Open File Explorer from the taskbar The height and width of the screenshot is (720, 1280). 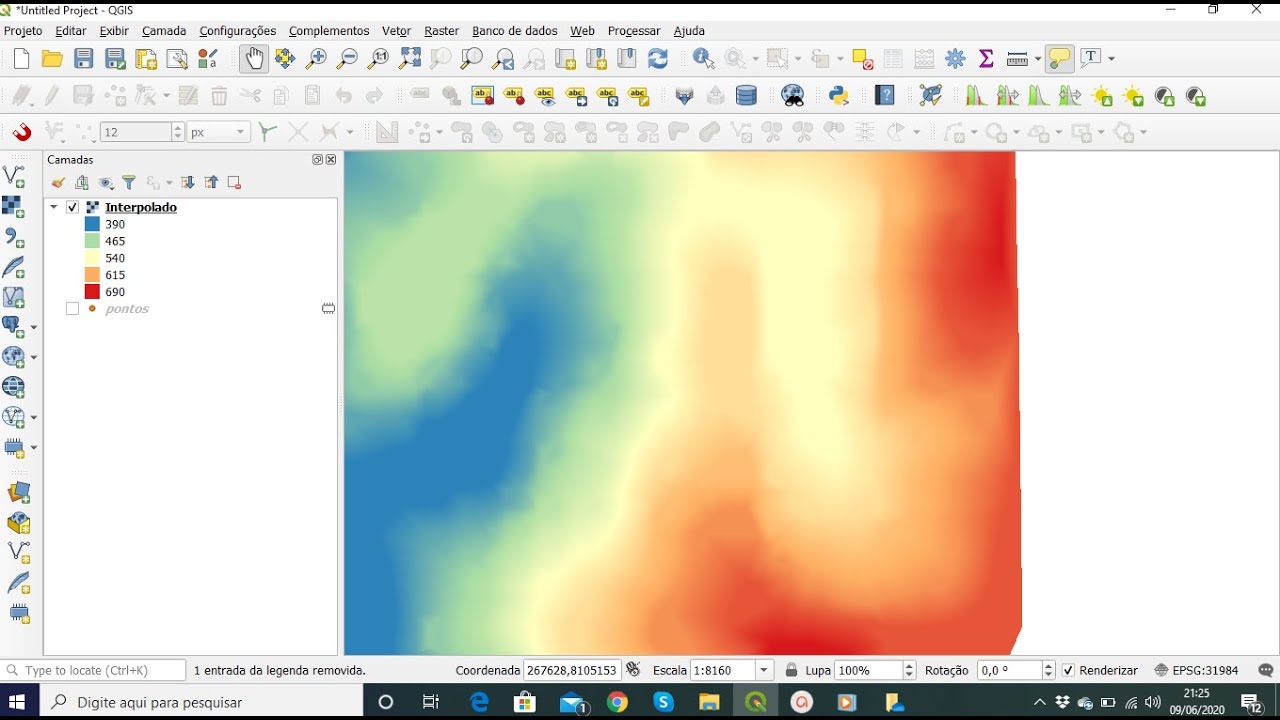pyautogui.click(x=709, y=702)
